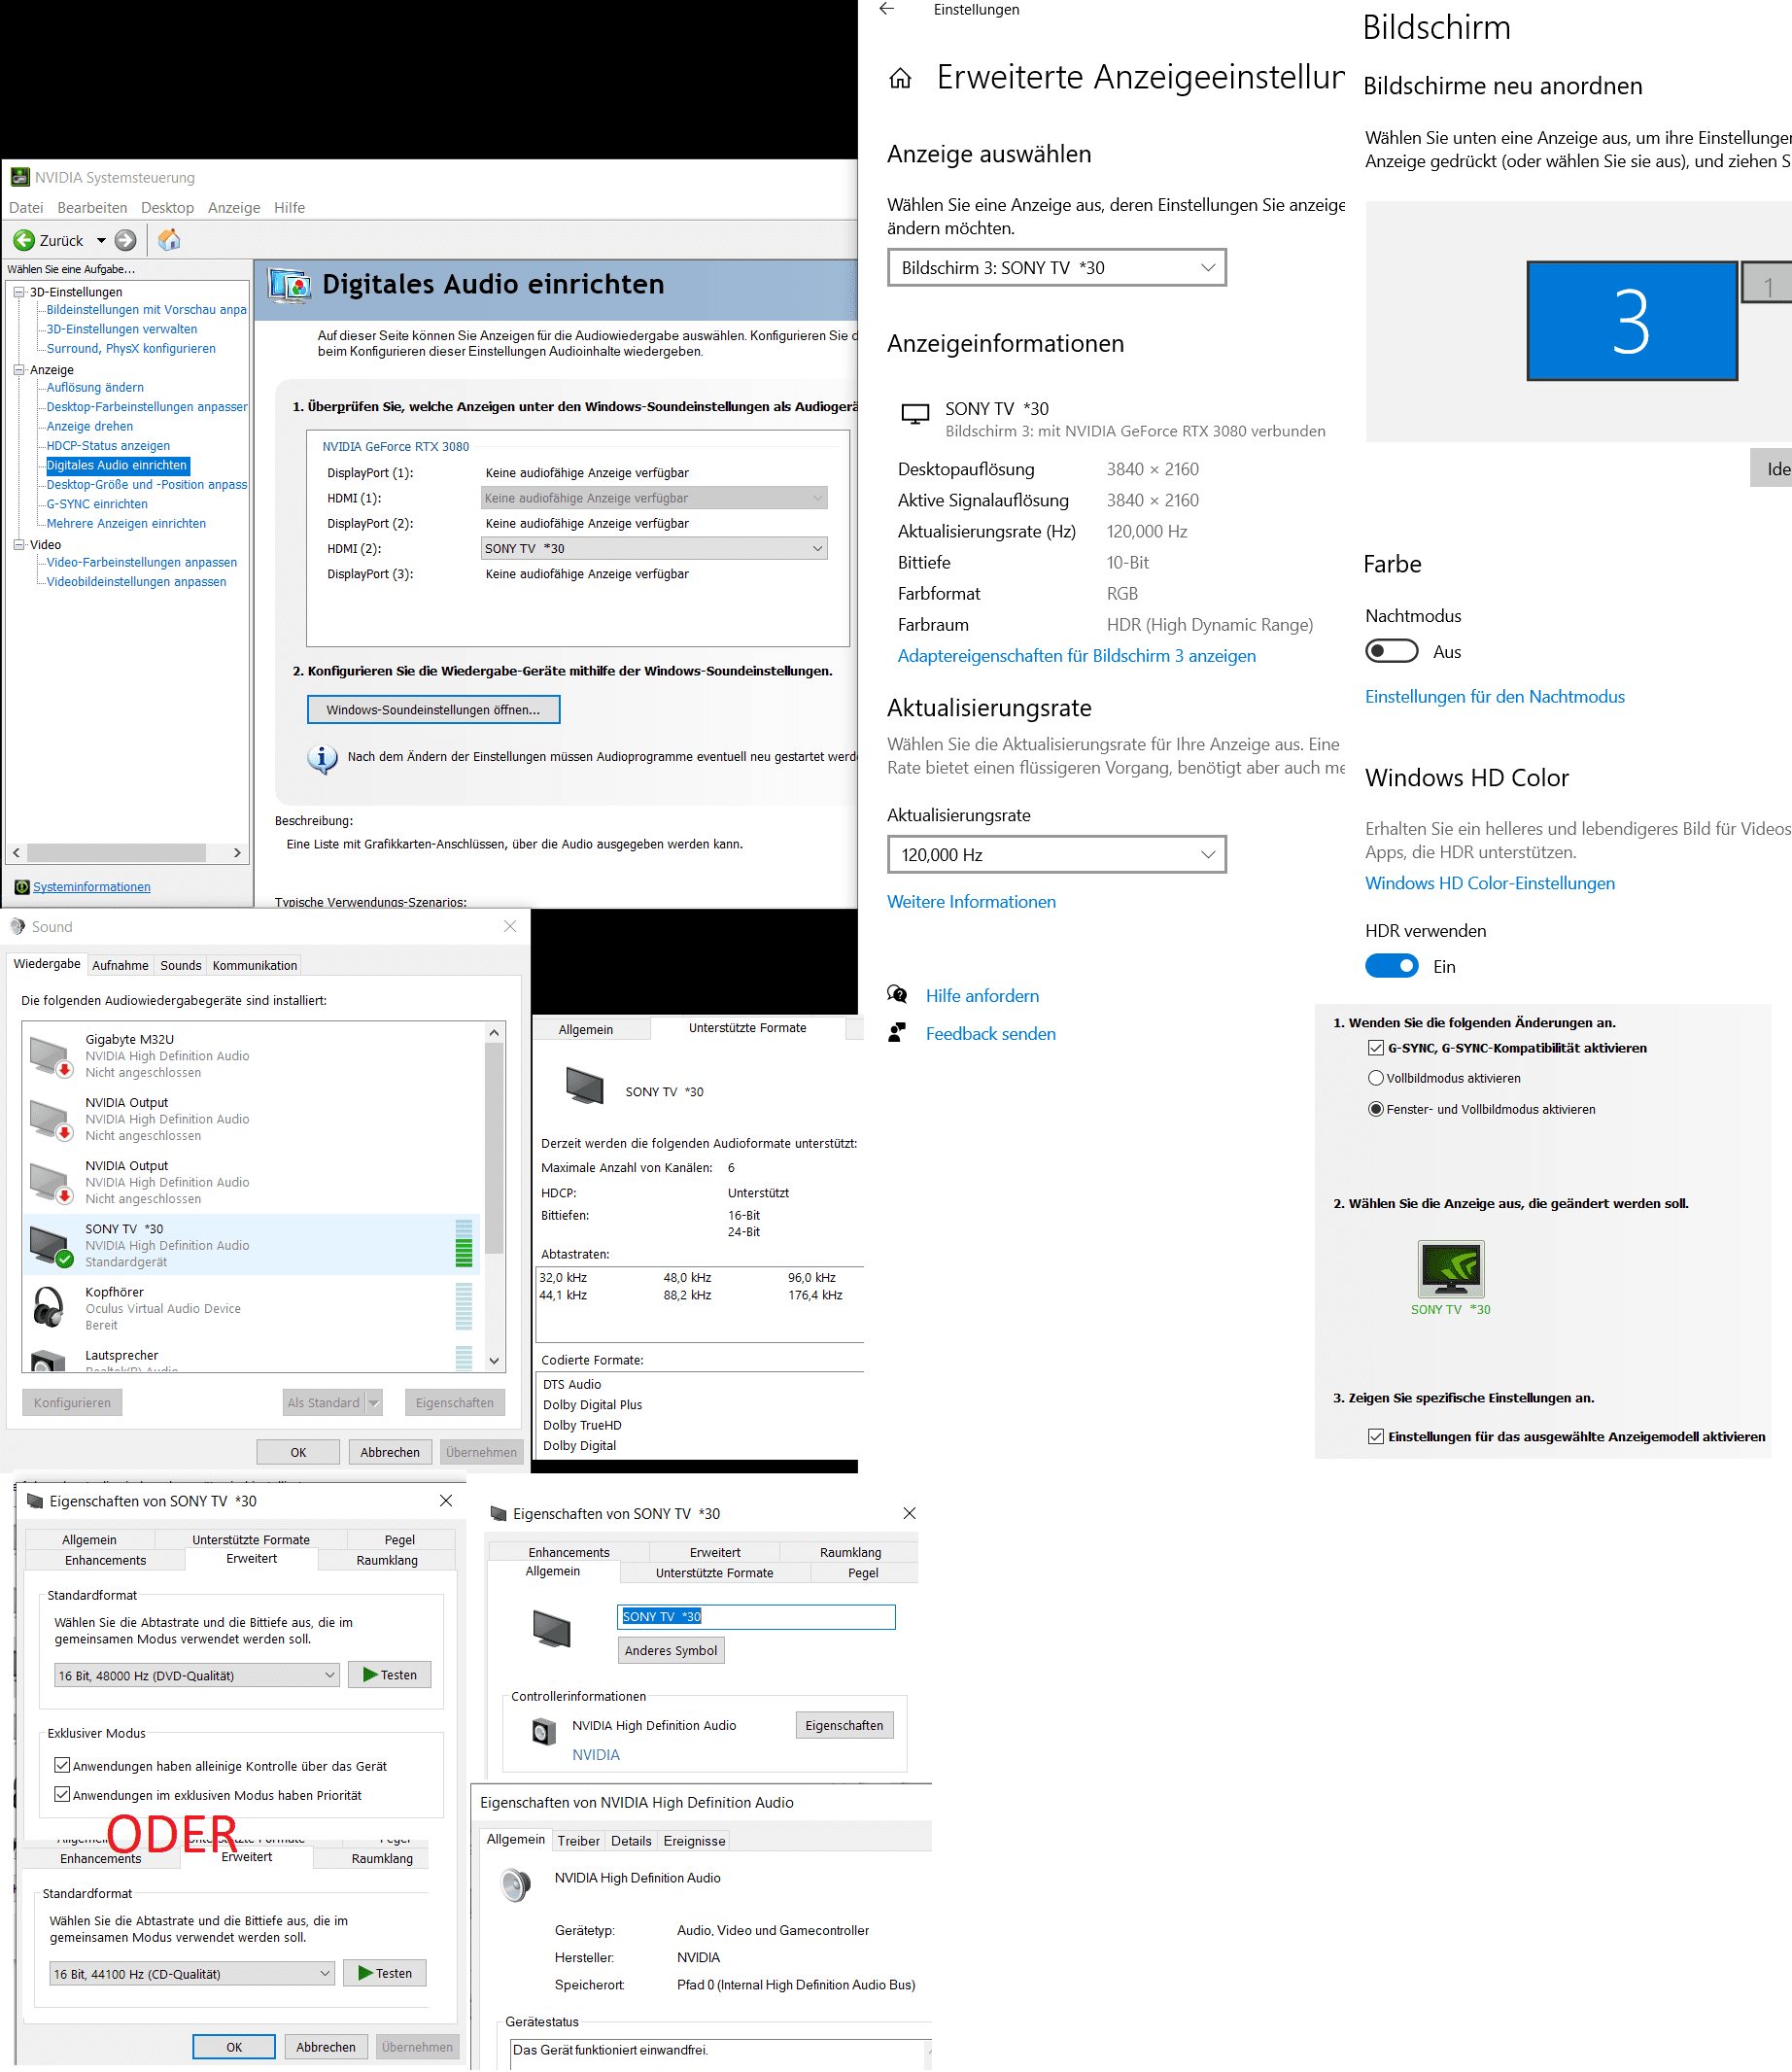Open the Als Standard dropdown arrow
1792x2072 pixels.
coord(374,1403)
